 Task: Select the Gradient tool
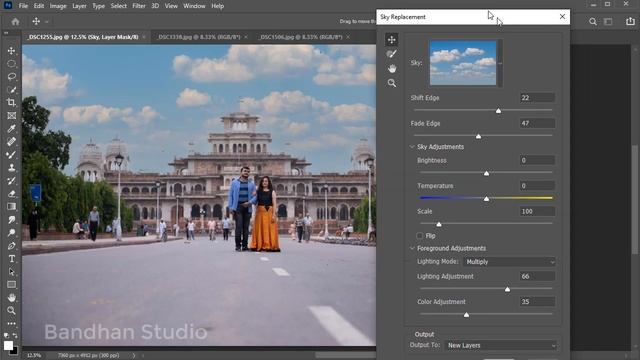coord(11,207)
